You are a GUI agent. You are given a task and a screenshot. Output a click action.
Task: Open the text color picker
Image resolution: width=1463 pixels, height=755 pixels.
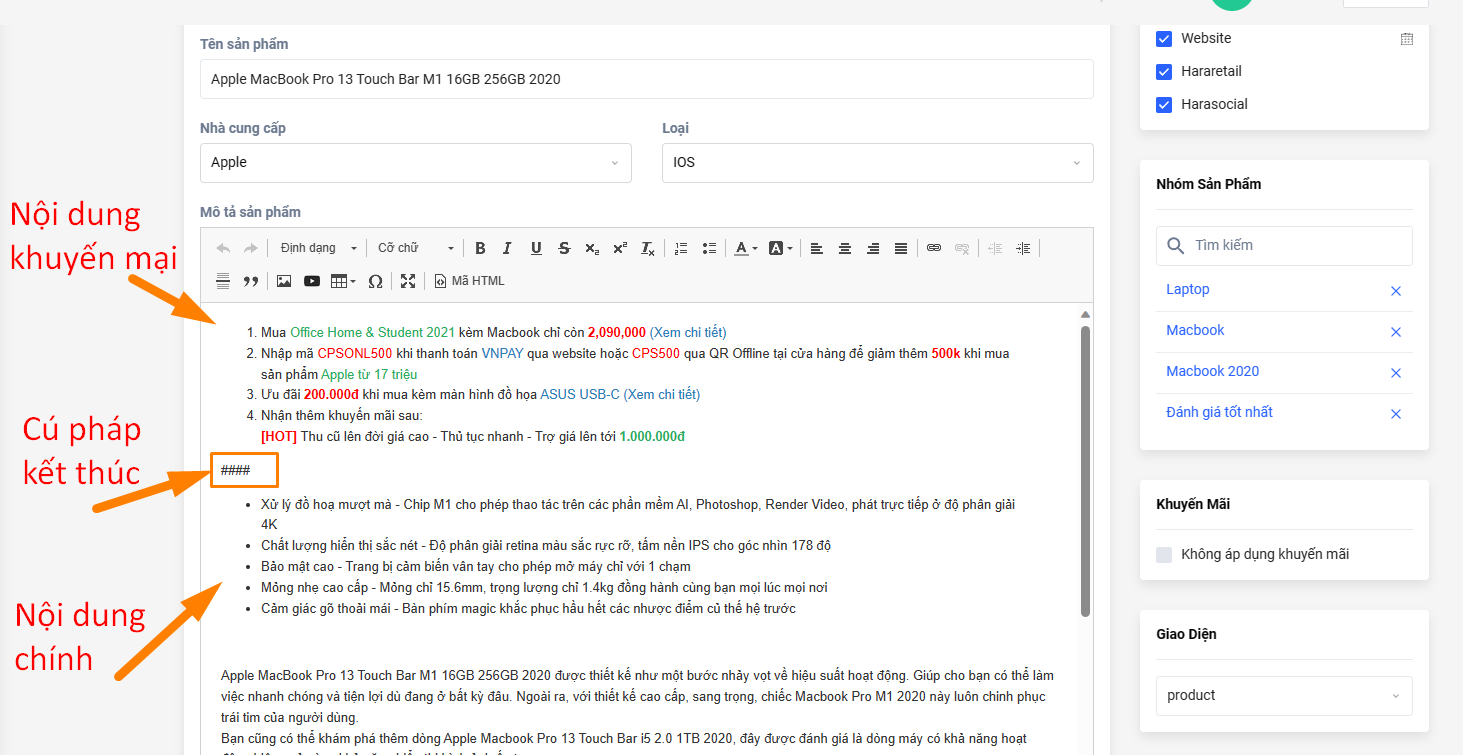click(x=745, y=248)
